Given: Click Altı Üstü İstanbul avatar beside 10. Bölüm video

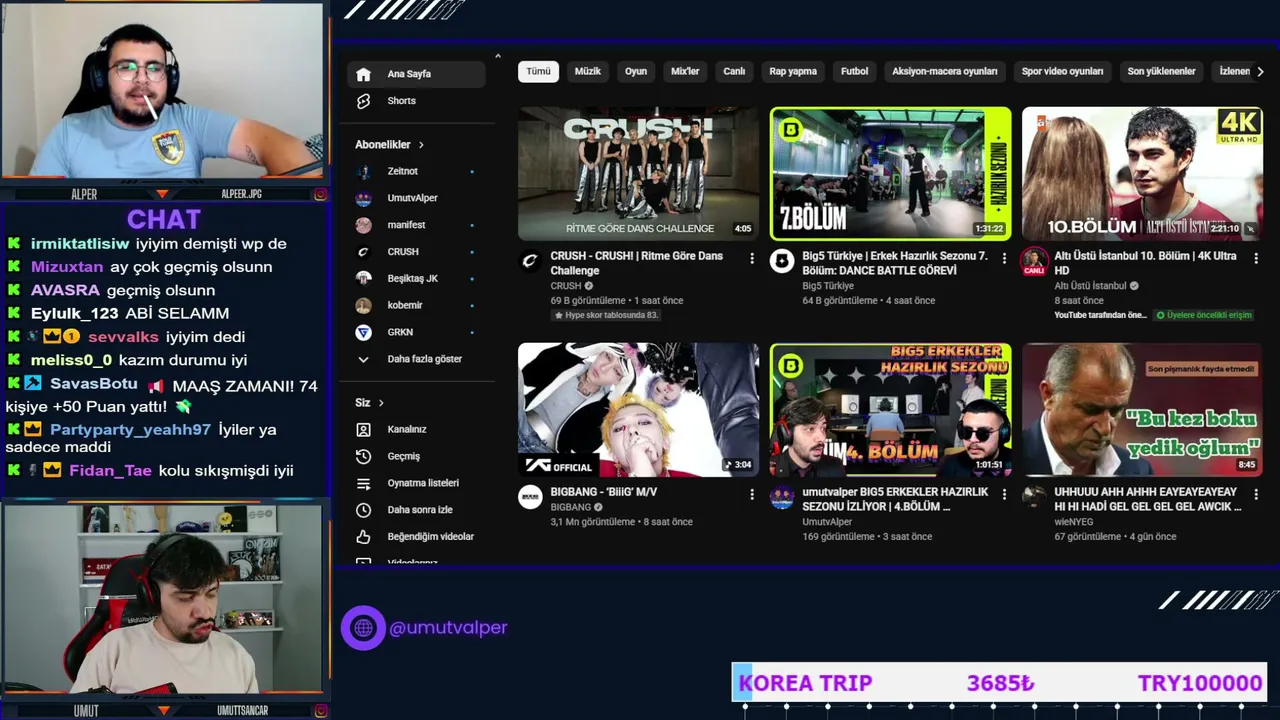Looking at the screenshot, I should tap(1034, 261).
